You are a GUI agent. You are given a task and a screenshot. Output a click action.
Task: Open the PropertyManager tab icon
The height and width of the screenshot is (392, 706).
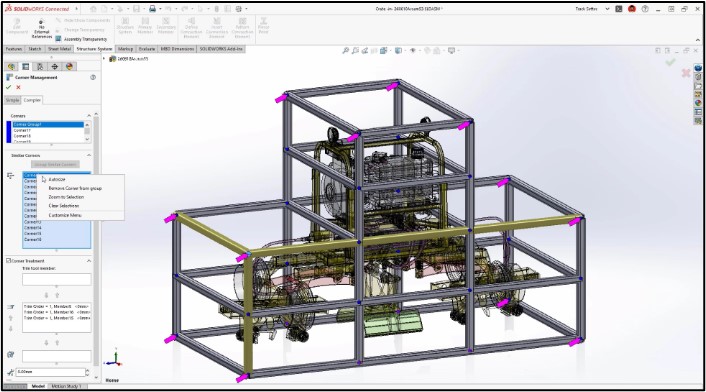point(26,67)
